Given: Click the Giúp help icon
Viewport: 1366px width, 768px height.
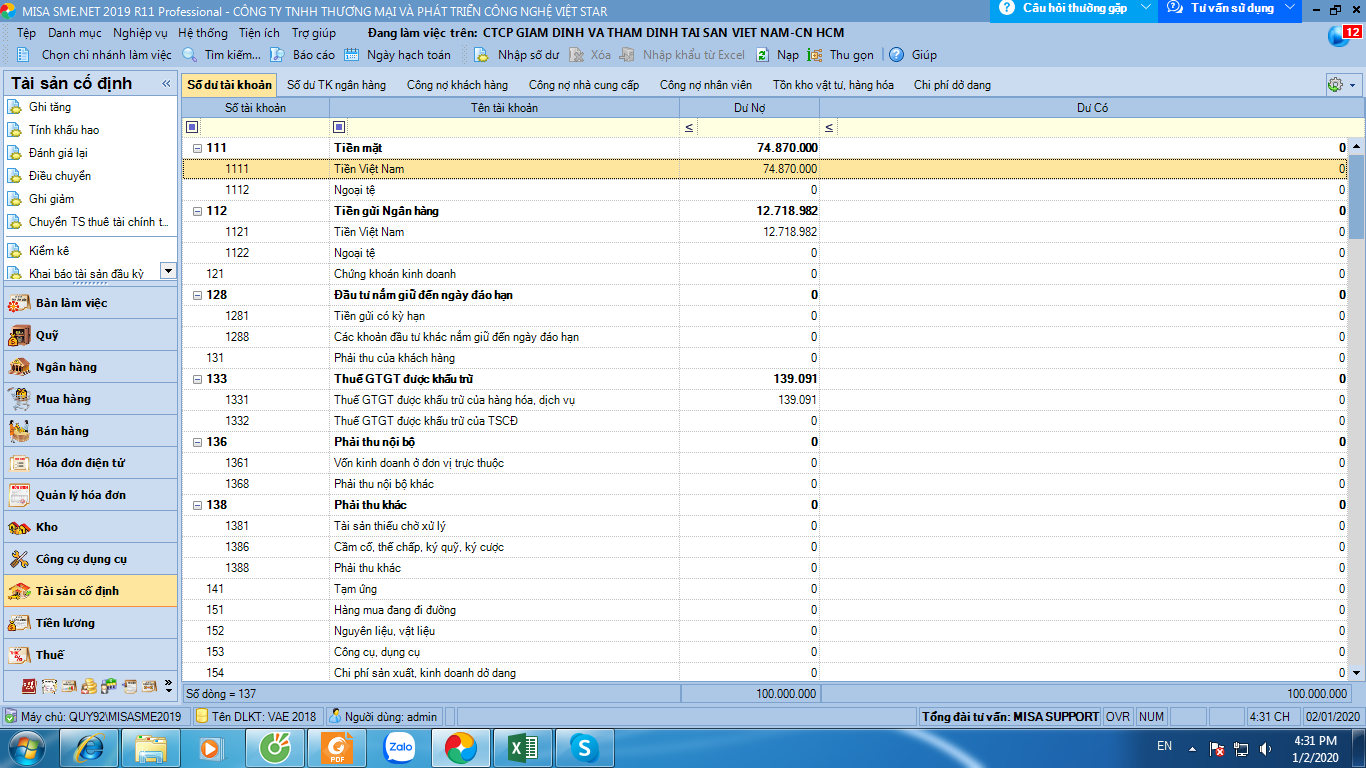Looking at the screenshot, I should tap(896, 55).
